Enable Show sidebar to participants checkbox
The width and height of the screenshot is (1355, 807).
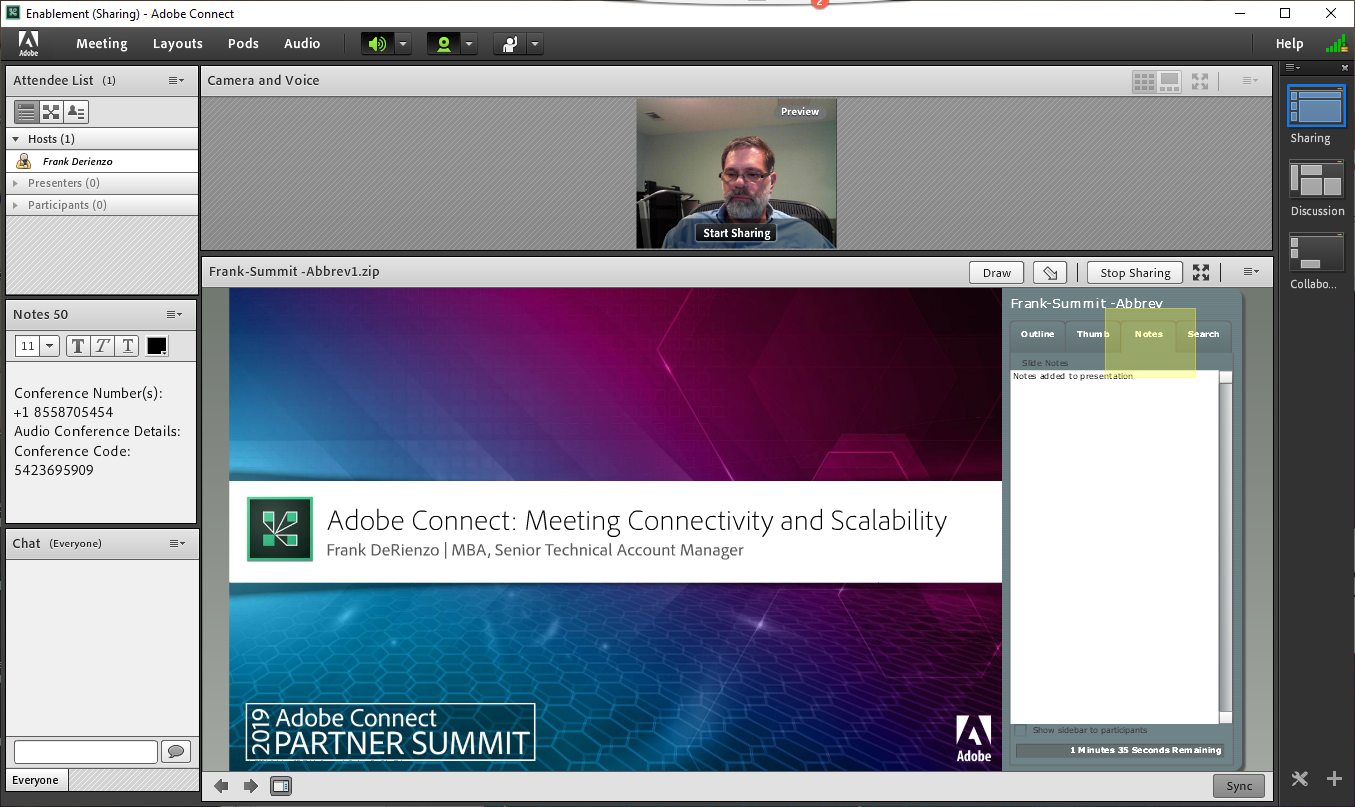pyautogui.click(x=1020, y=731)
